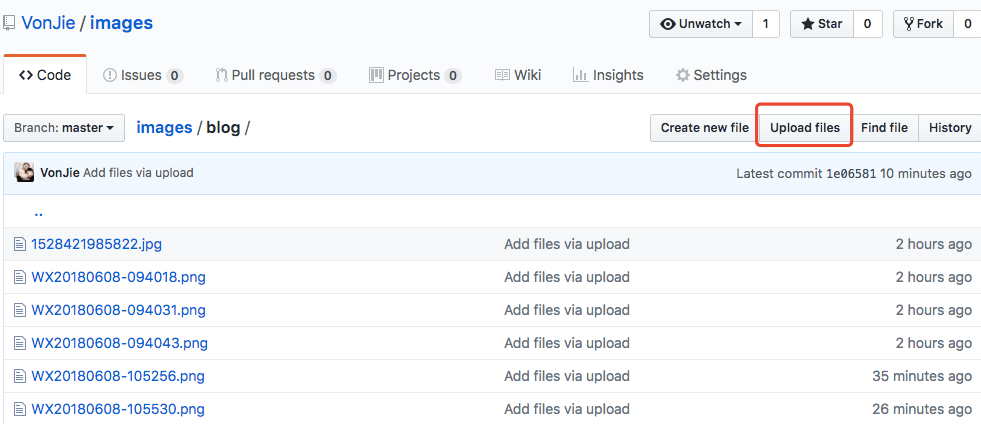Viewport: 981px width, 424px height.
Task: Click file icon beside WX20180608-094043.png
Action: pyautogui.click(x=21, y=343)
